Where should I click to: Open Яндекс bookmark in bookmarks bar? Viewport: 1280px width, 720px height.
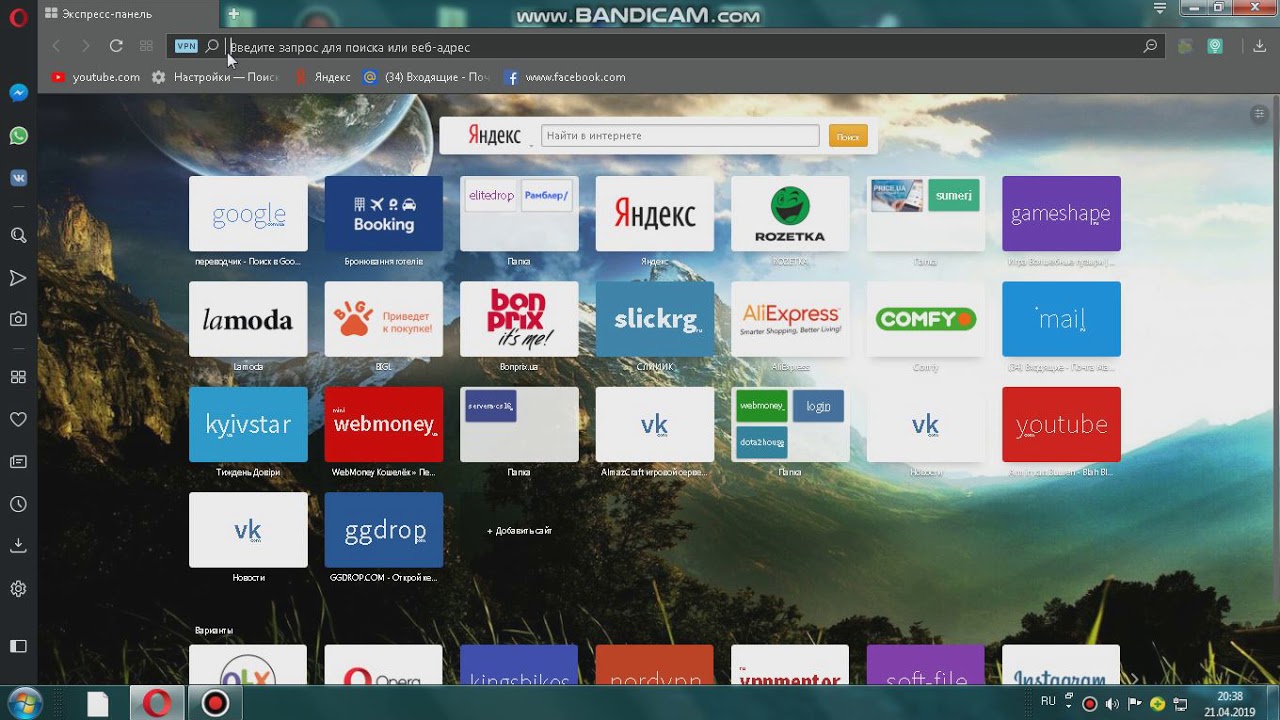322,77
